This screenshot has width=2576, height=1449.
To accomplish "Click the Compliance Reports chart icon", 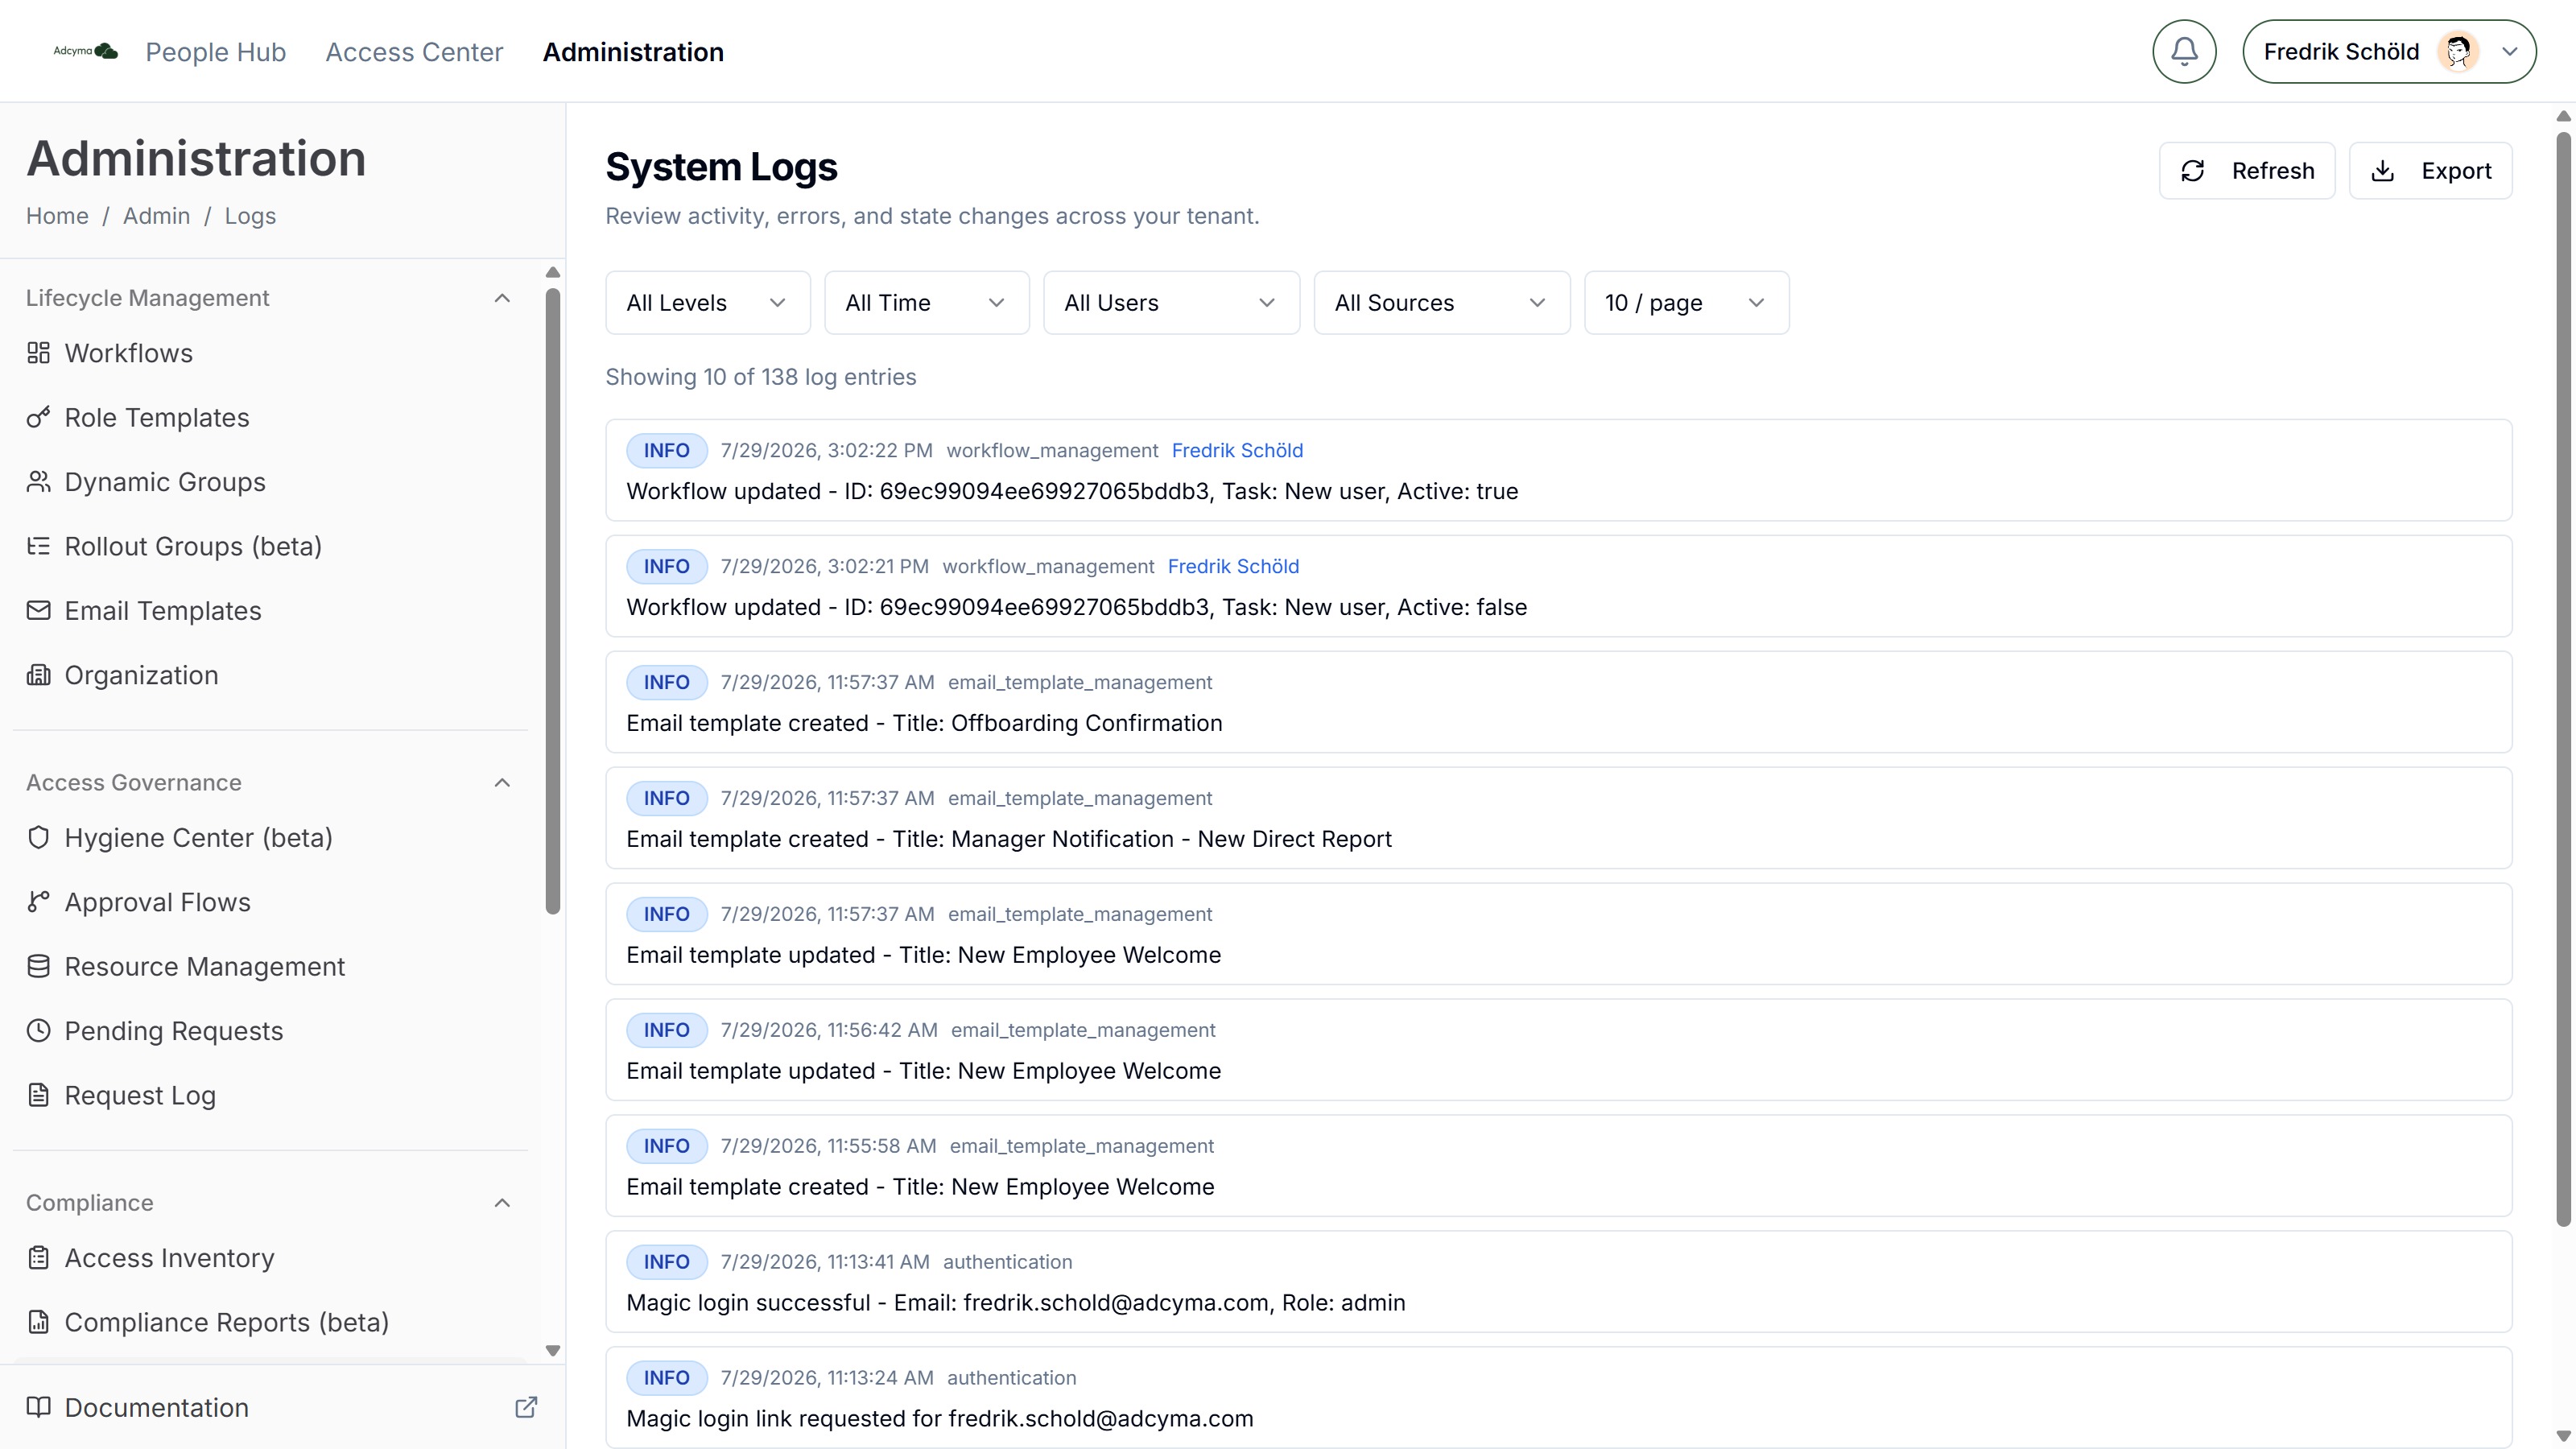I will click(38, 1322).
